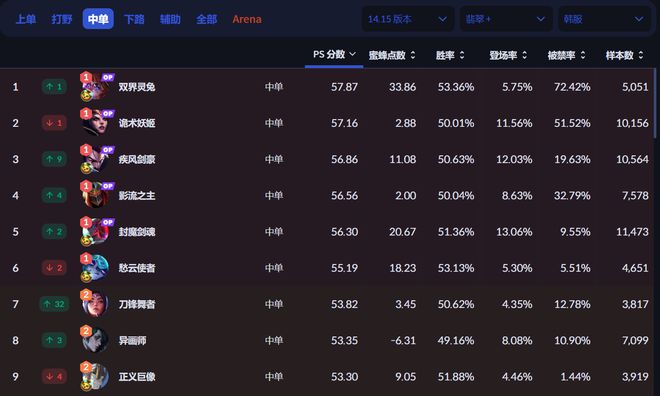The height and width of the screenshot is (396, 660).
Task: Switch to the 下路 tab
Action: pos(134,19)
